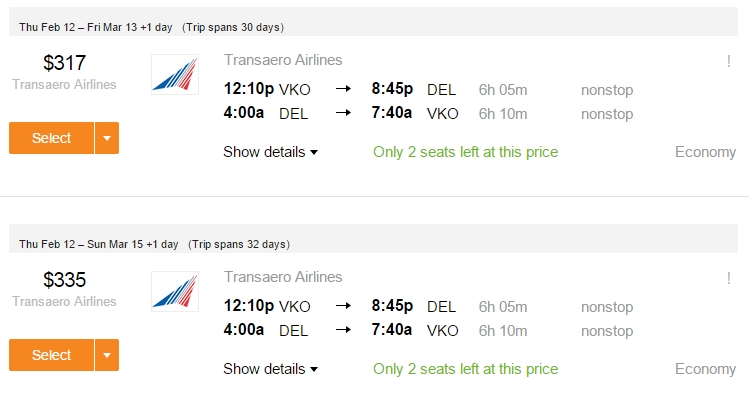Click 'Only 2 seats left' notice, first flight
This screenshot has width=749, height=412.
[x=465, y=152]
